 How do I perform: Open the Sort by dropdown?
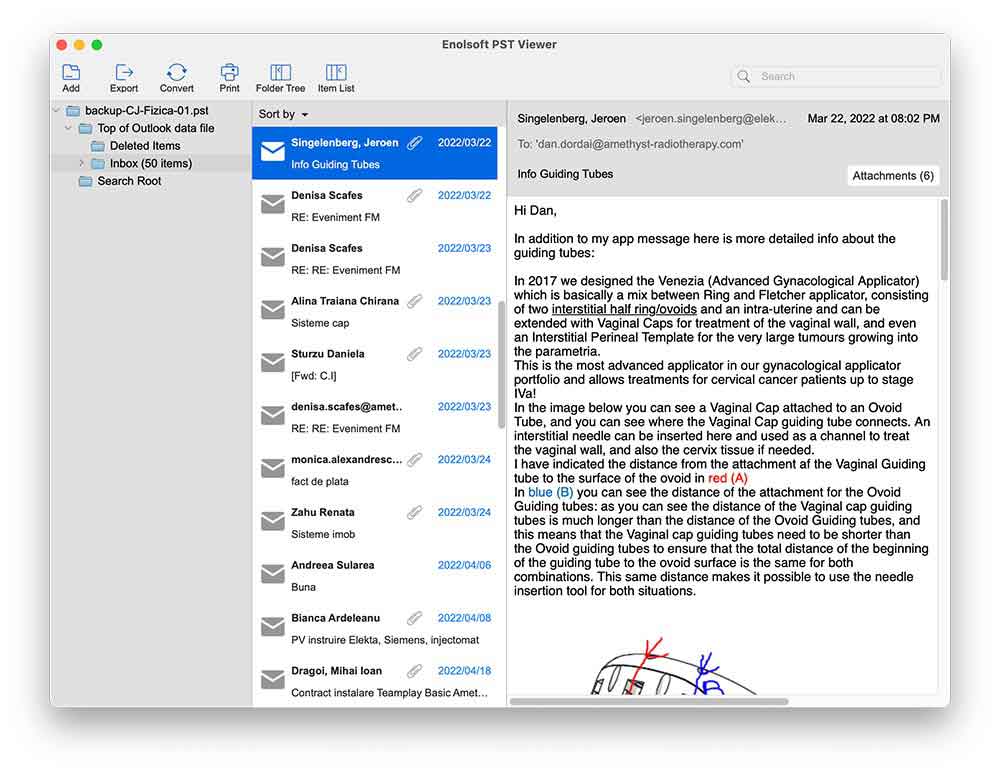coord(283,114)
